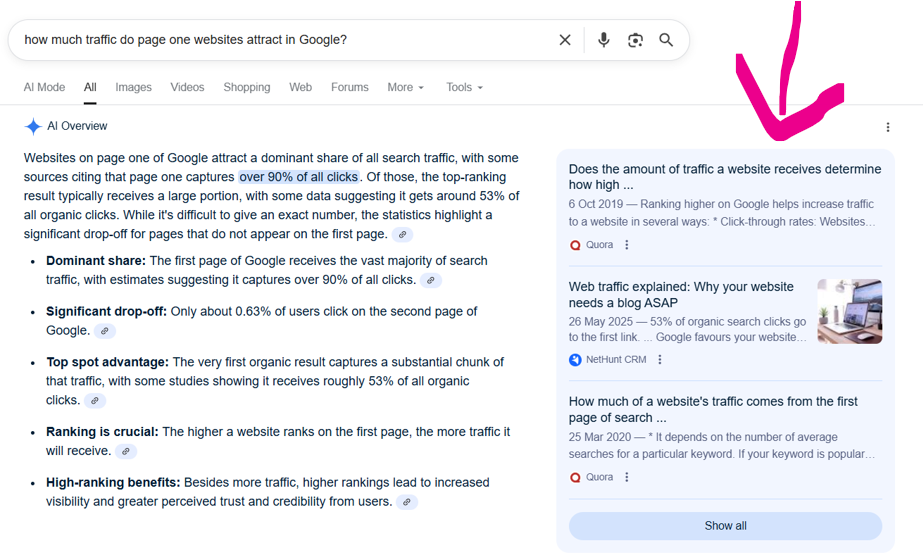Open 'Web traffic explained' article link
The height and width of the screenshot is (557, 923).
point(681,295)
